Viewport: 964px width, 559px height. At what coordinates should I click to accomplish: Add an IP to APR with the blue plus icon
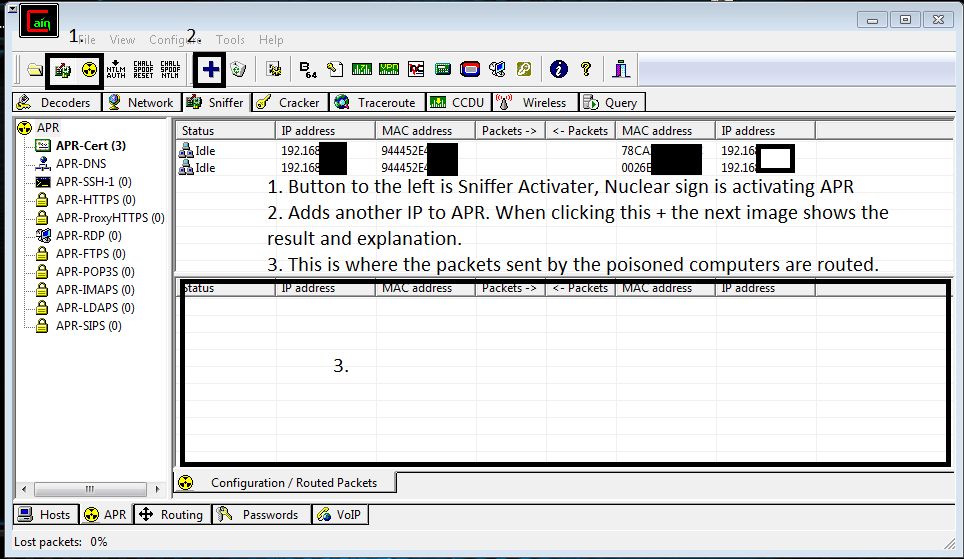210,69
